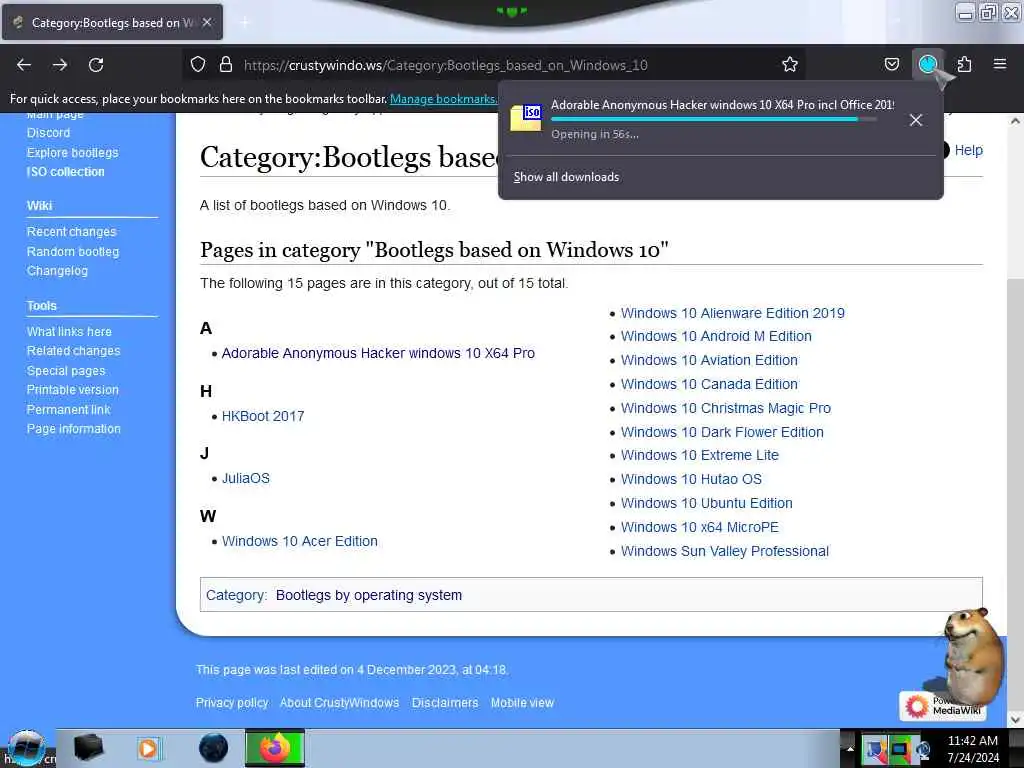Click the Powered by MediaWiki badge
This screenshot has height=768, width=1024.
(x=942, y=706)
